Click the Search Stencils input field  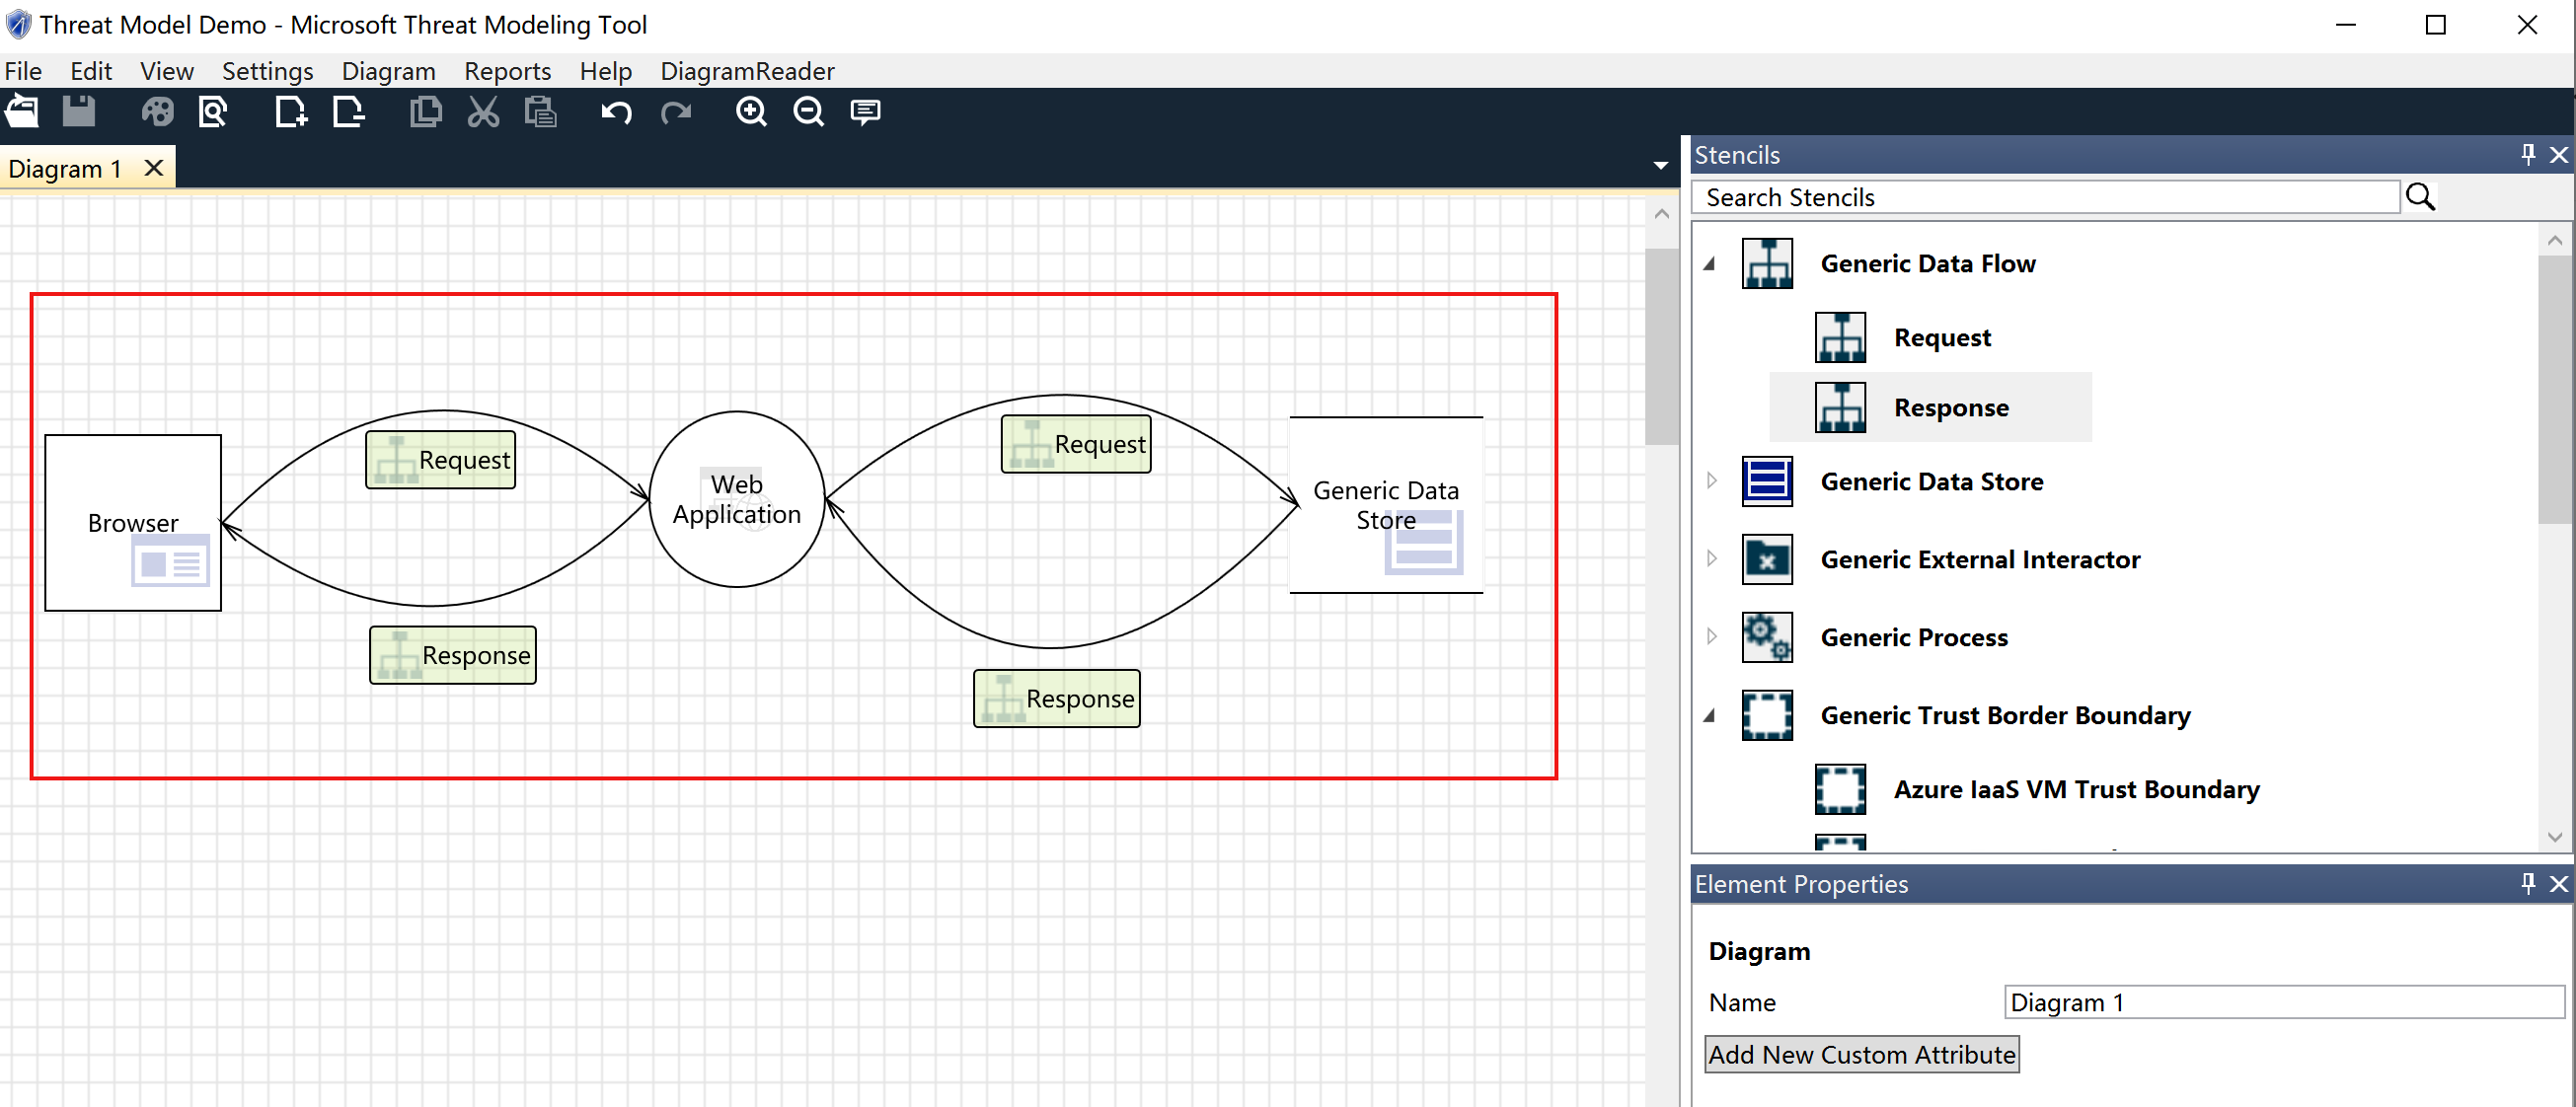(2045, 198)
